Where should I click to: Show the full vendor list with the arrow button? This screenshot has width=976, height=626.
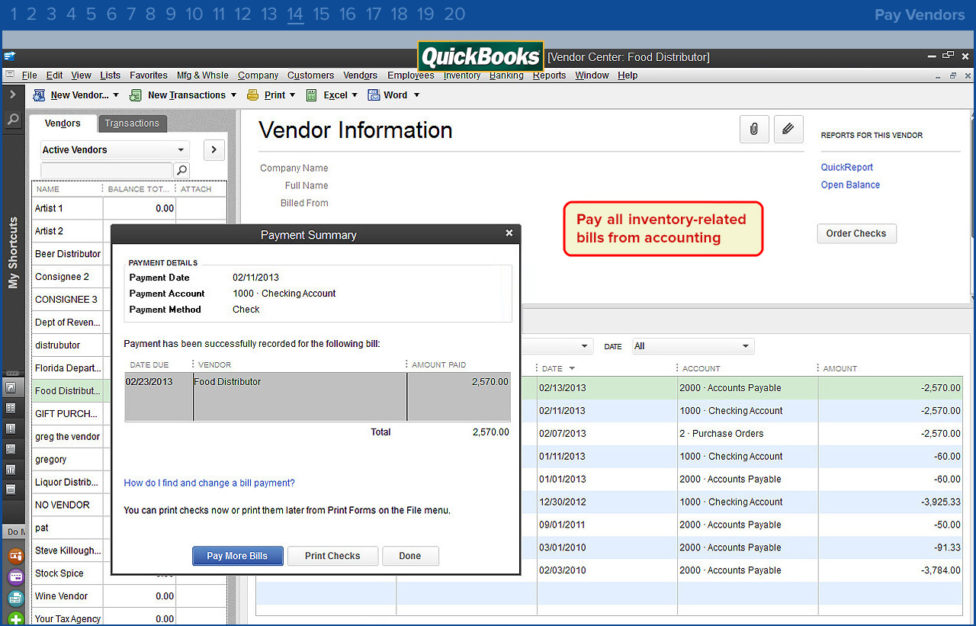(x=214, y=150)
